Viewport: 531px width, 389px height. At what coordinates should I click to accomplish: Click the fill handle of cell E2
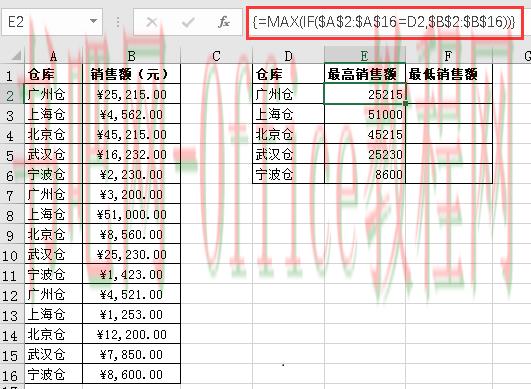coord(405,104)
